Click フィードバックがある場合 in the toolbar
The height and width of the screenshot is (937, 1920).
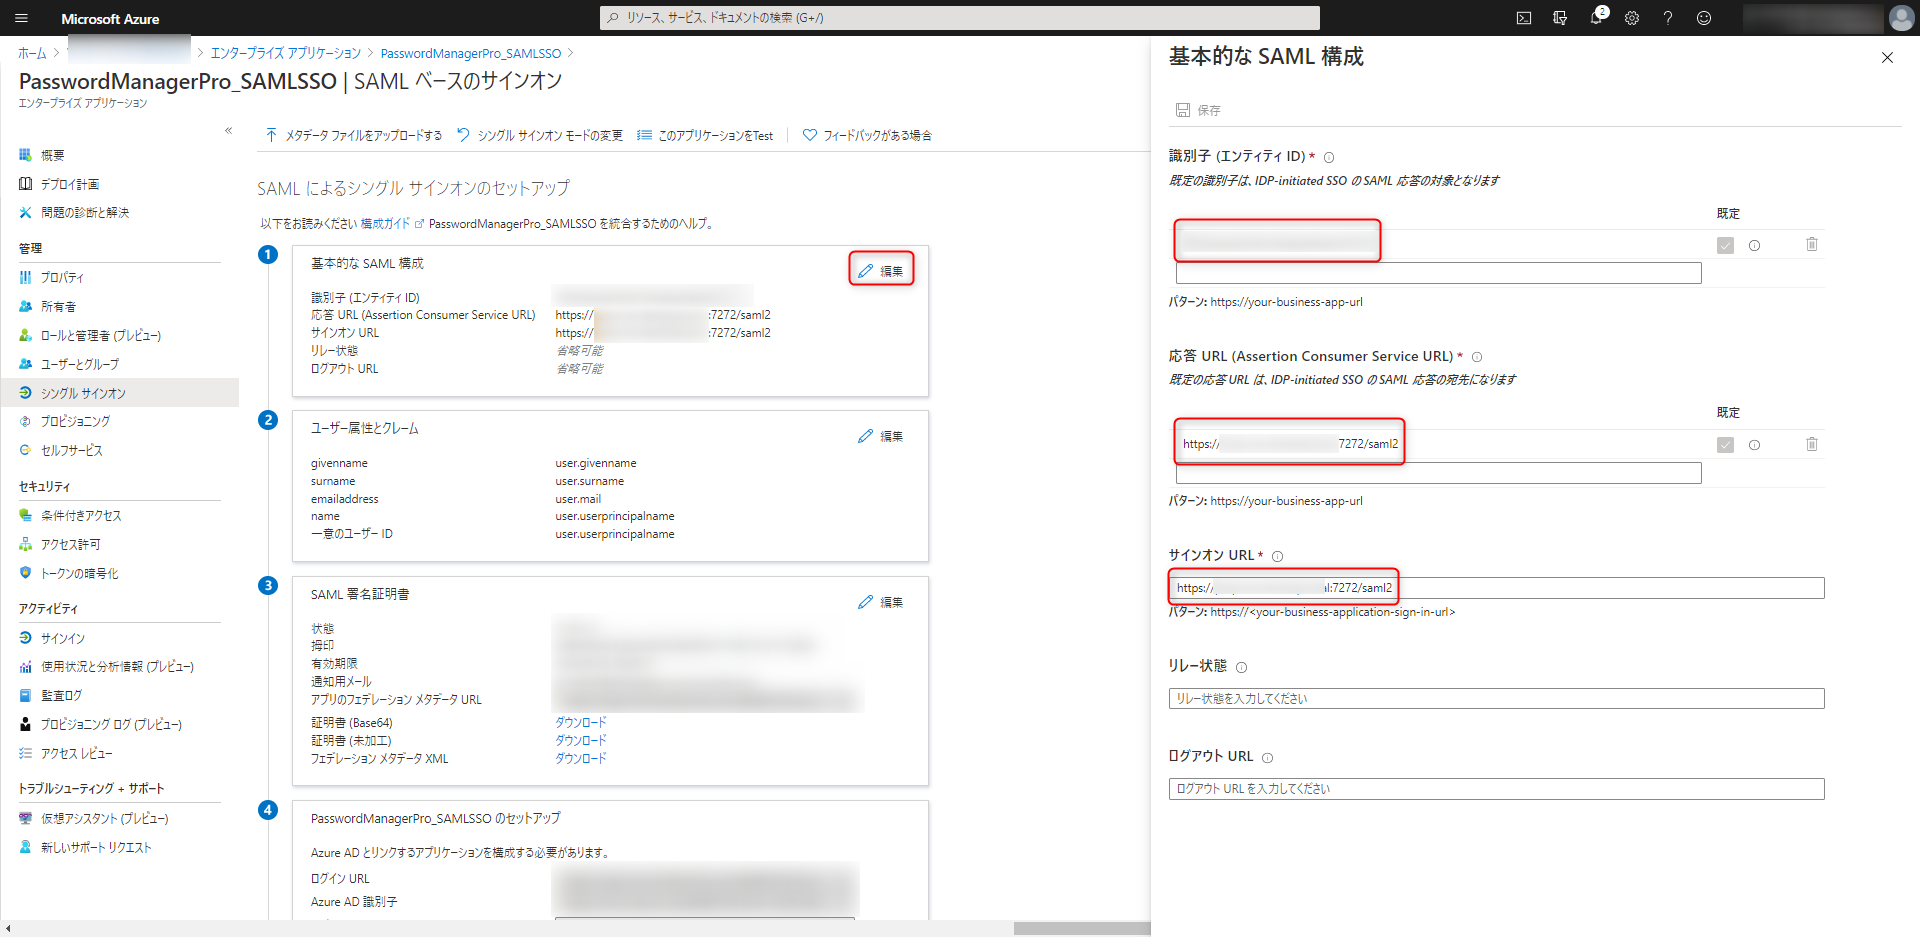(867, 135)
